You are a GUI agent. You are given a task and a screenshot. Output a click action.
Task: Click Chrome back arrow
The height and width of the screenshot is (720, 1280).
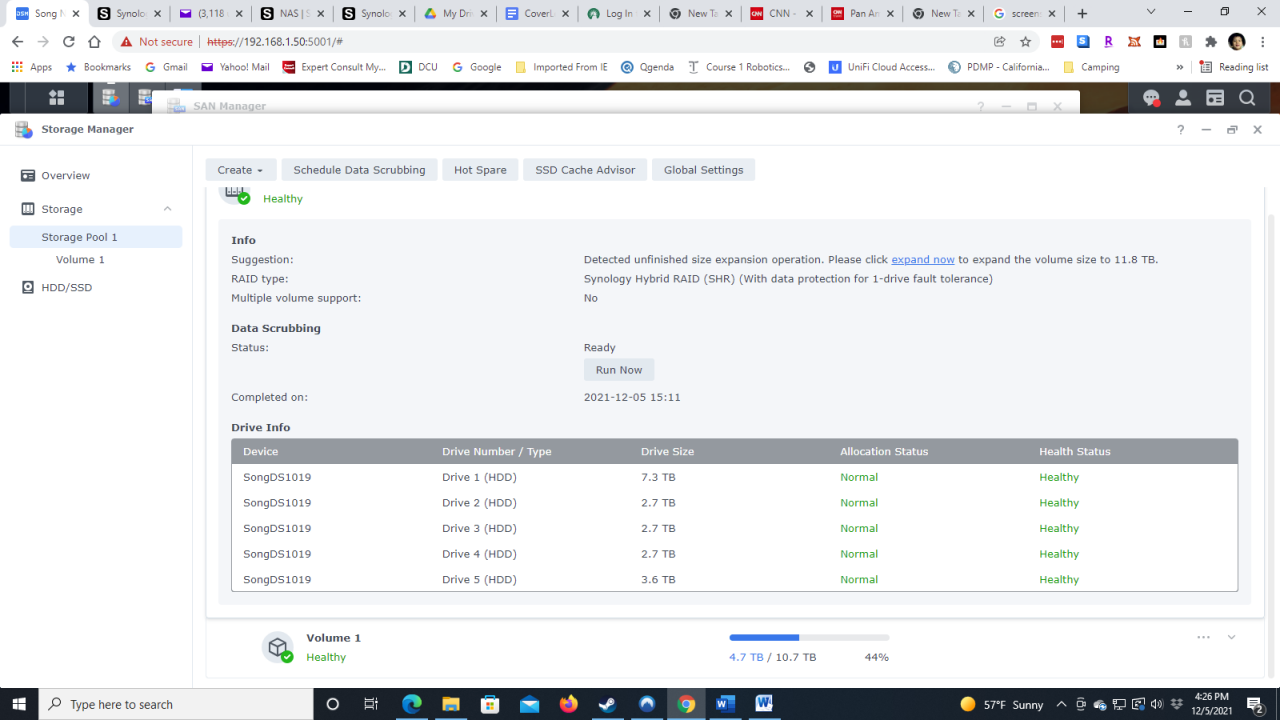[17, 42]
